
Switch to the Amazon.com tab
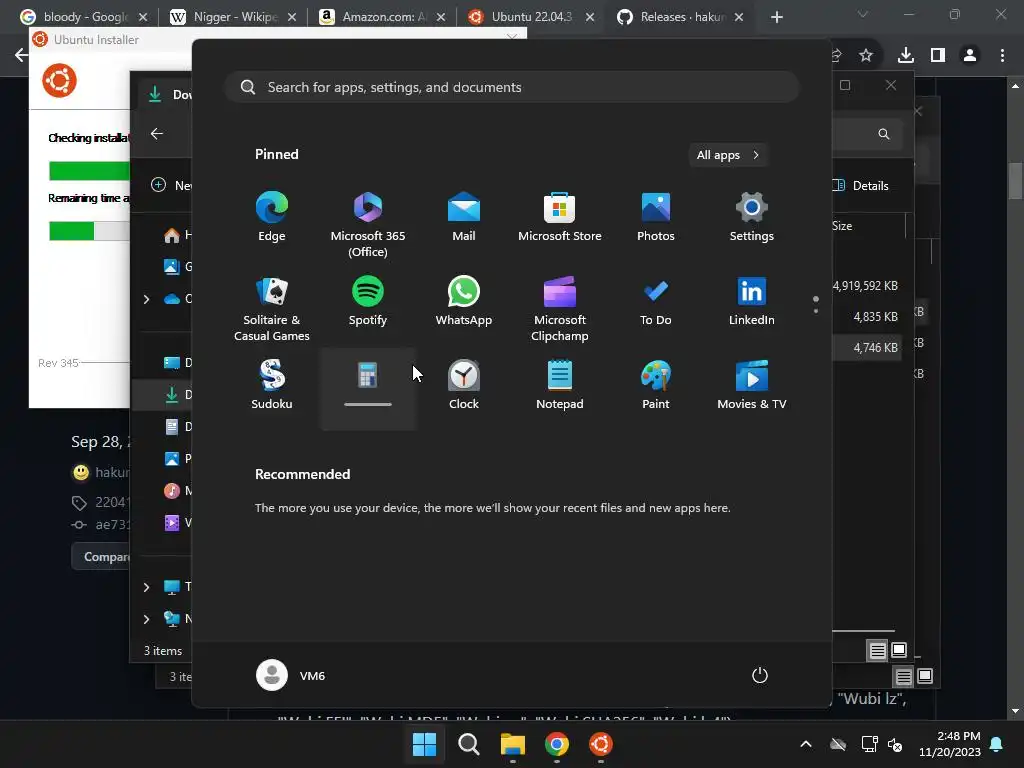point(381,17)
